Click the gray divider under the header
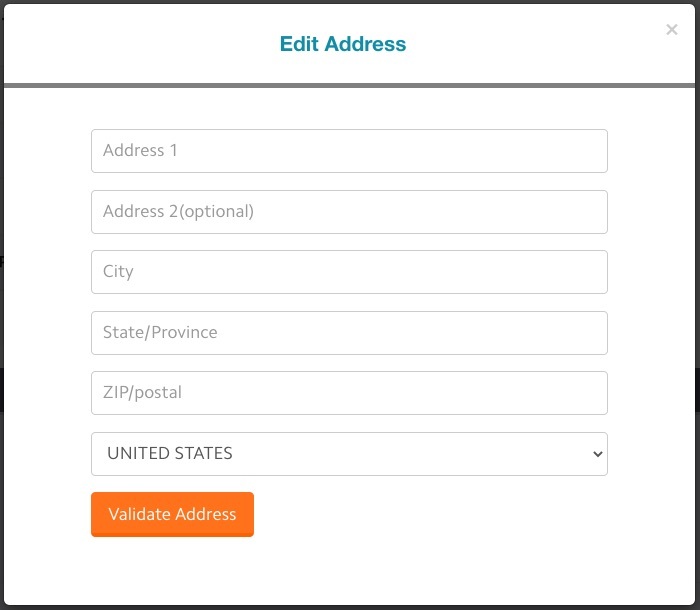700x610 pixels. 349,85
